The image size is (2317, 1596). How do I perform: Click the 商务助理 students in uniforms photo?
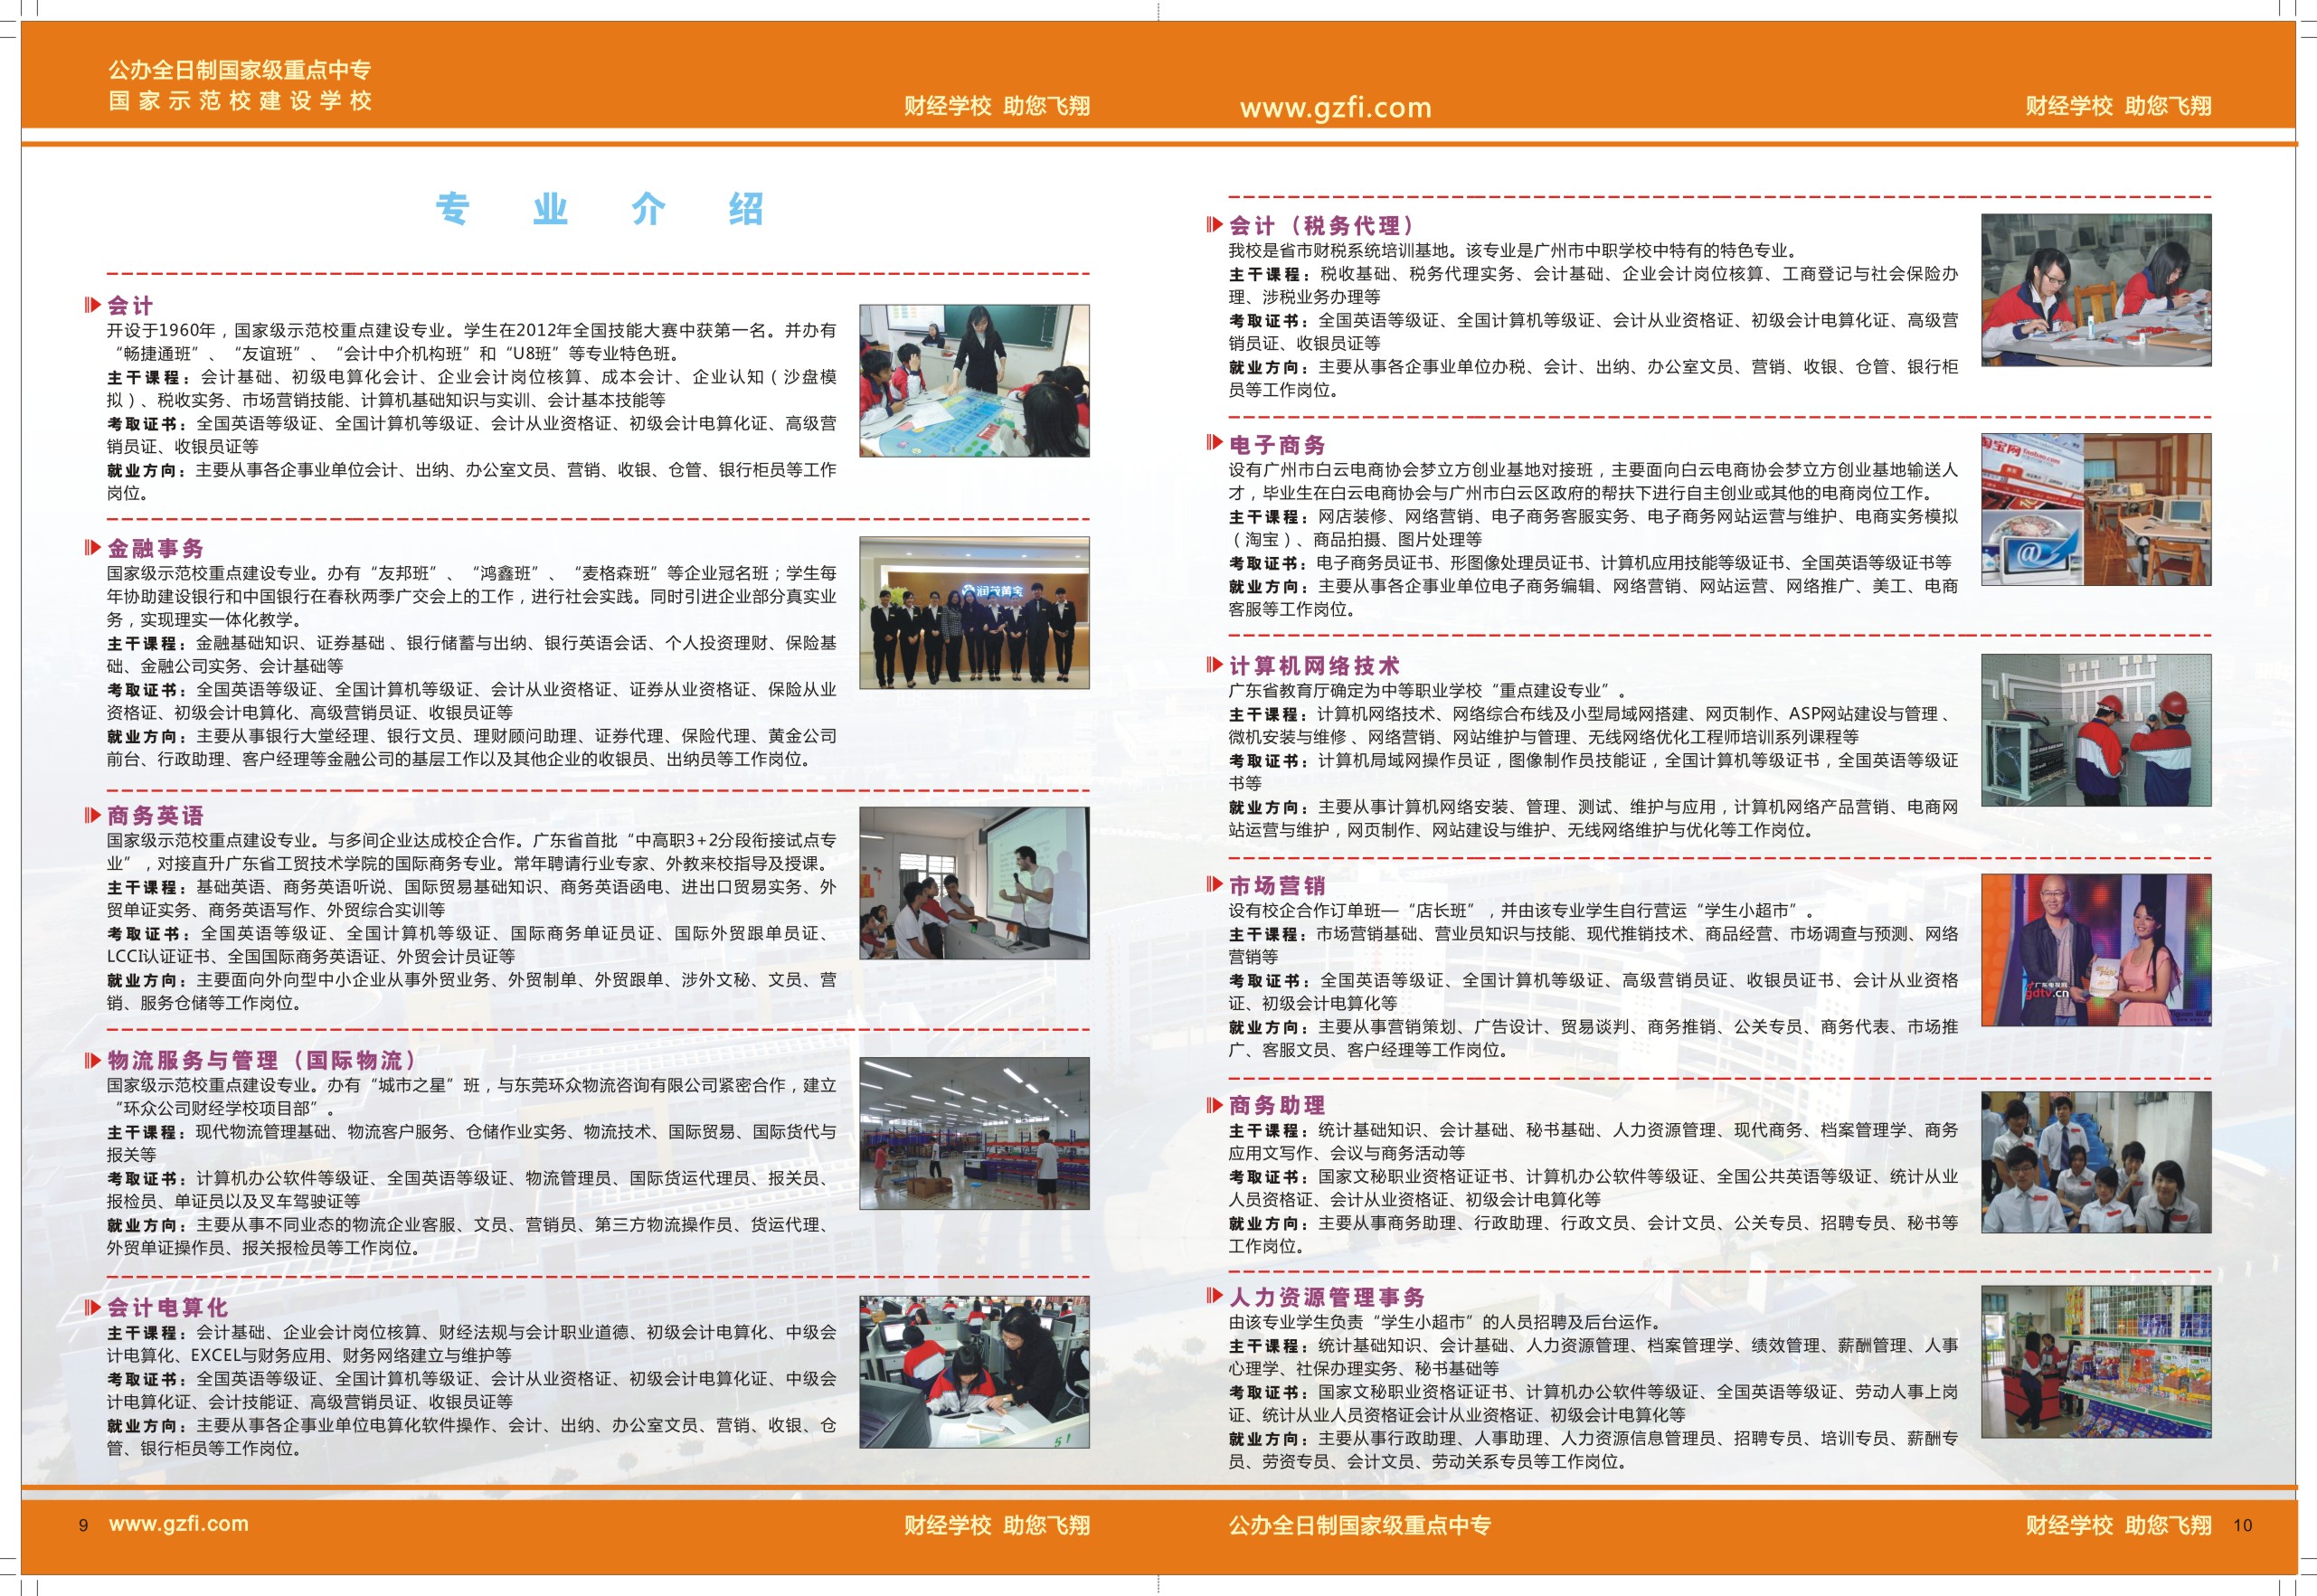[2096, 1162]
